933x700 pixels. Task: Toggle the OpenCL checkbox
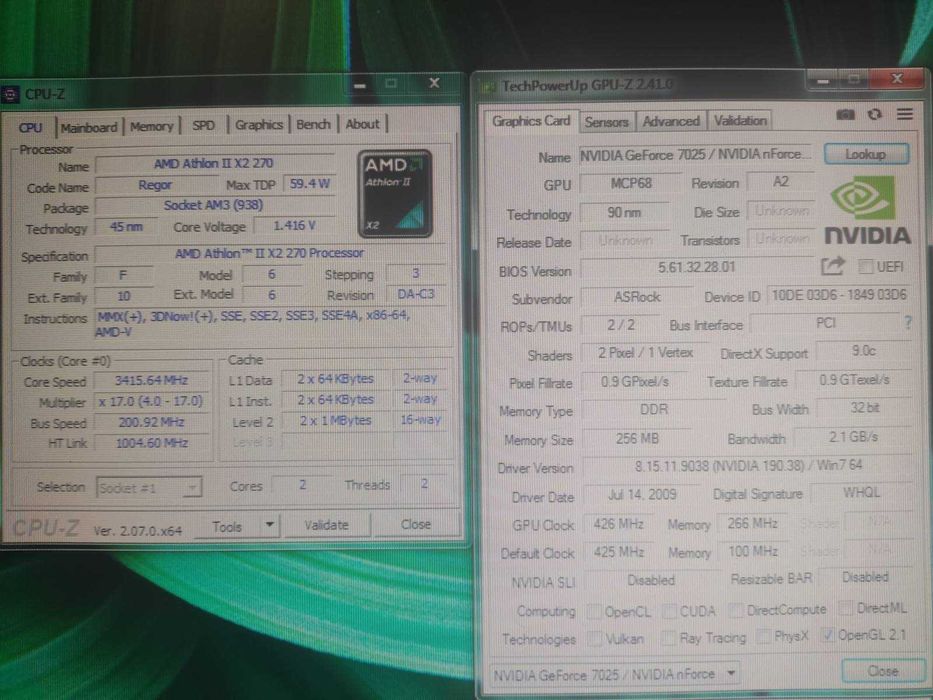click(593, 611)
